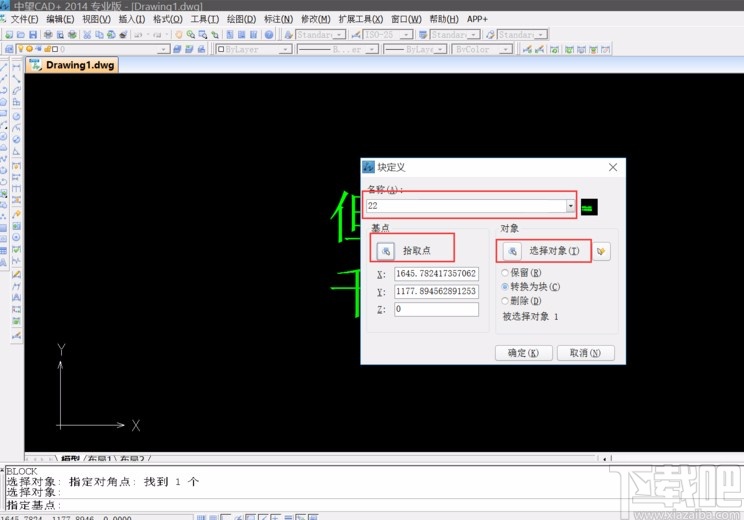Expand the block name dropdown arrow

pos(570,206)
